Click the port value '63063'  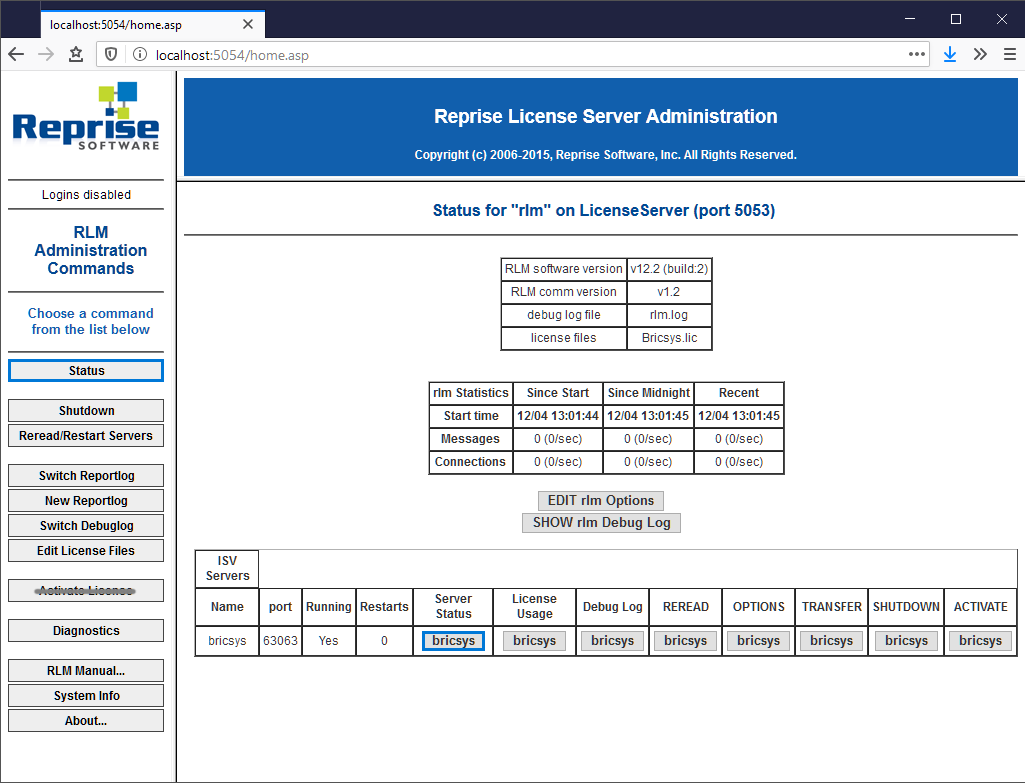pyautogui.click(x=280, y=641)
